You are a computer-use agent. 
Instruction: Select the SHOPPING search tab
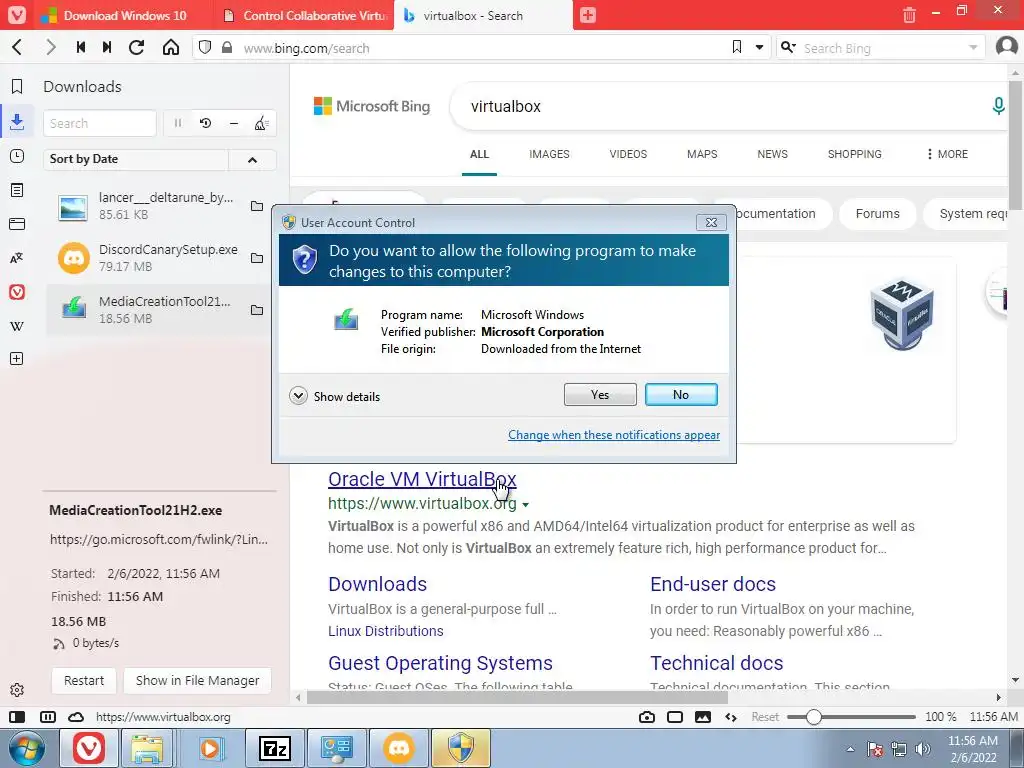click(x=854, y=154)
